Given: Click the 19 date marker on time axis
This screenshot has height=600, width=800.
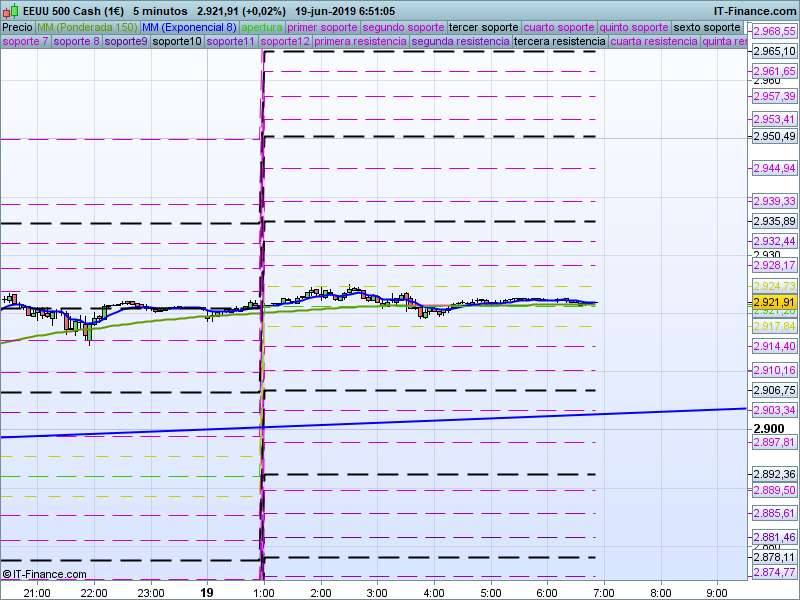Looking at the screenshot, I should pyautogui.click(x=207, y=592).
